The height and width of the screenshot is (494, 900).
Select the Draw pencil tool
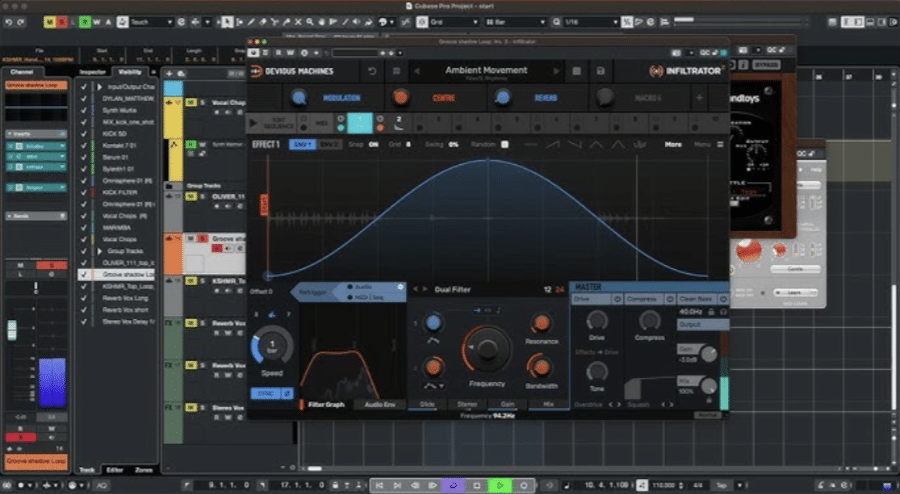click(x=251, y=22)
